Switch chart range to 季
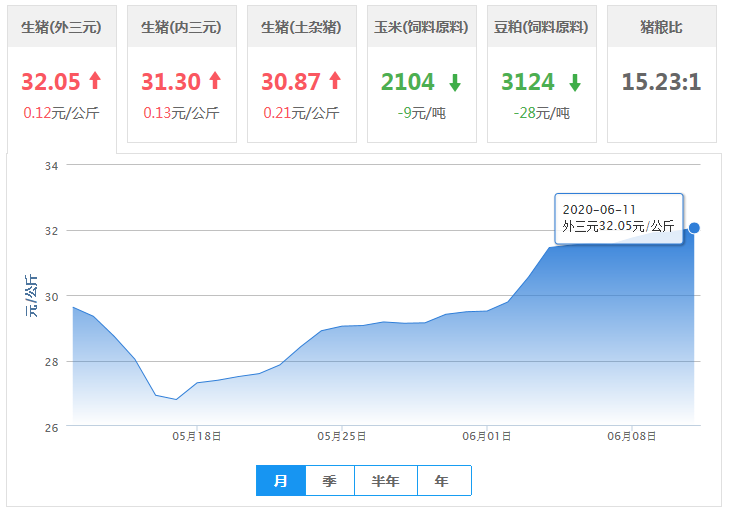Image resolution: width=730 pixels, height=516 pixels. [x=329, y=481]
